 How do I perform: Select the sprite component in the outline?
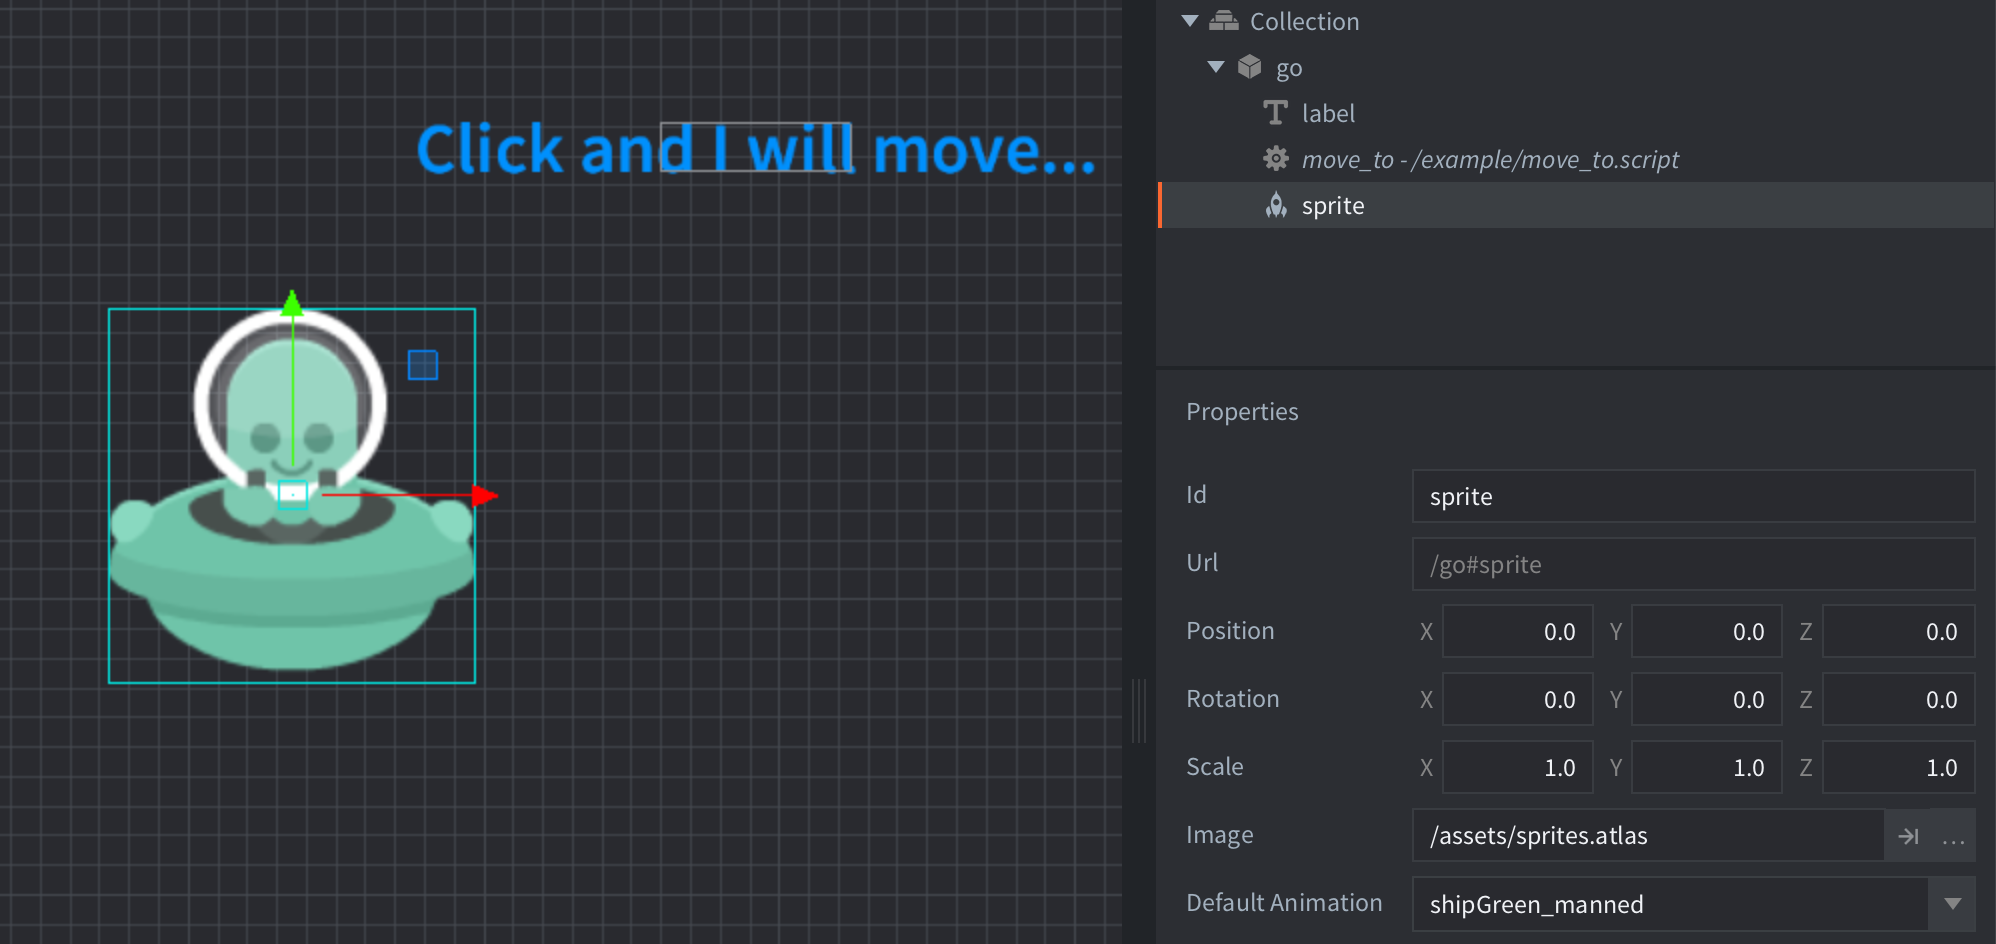pyautogui.click(x=1333, y=205)
